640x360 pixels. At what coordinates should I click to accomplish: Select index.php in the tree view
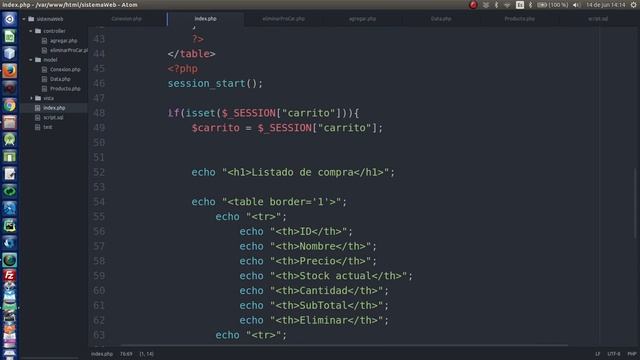54,108
